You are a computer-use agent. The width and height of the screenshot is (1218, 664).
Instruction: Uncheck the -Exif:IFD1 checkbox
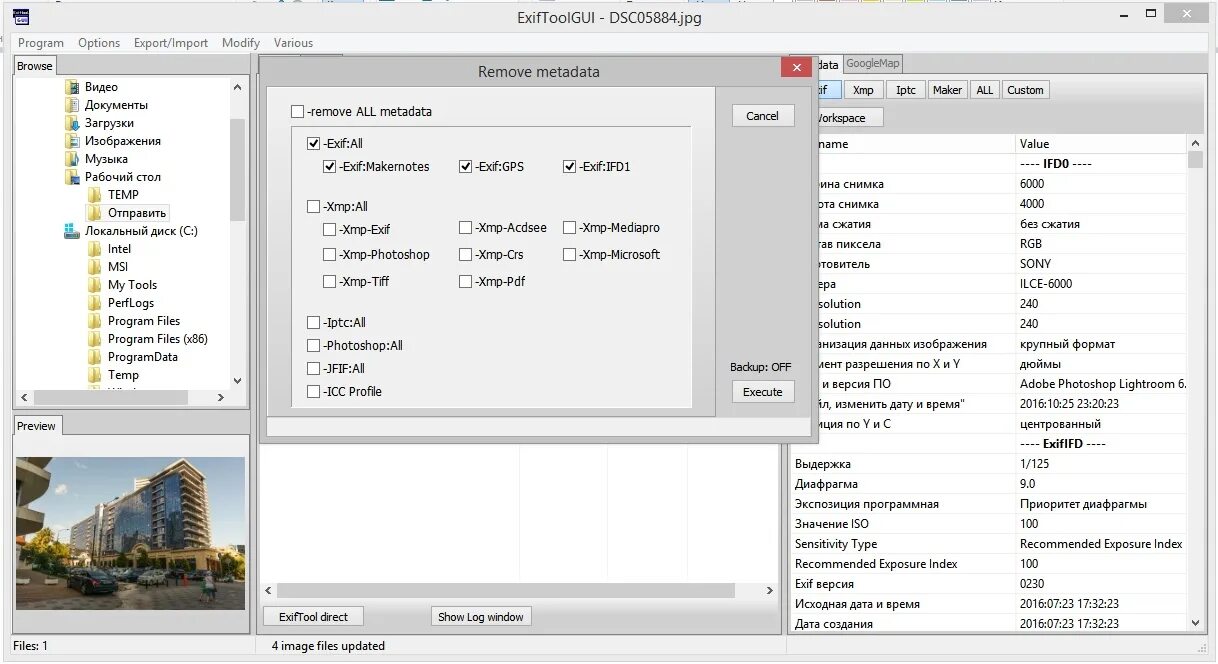click(570, 167)
